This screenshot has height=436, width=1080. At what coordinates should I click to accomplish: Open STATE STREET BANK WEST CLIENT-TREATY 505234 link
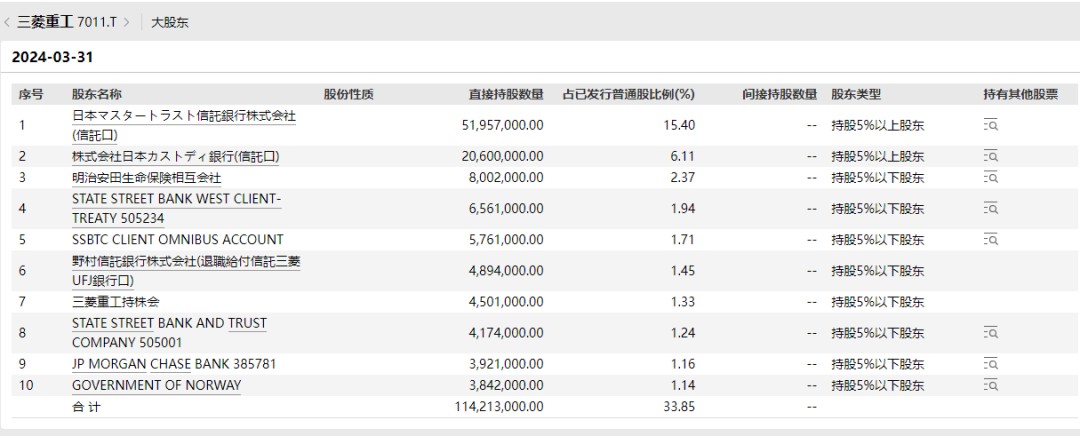177,208
